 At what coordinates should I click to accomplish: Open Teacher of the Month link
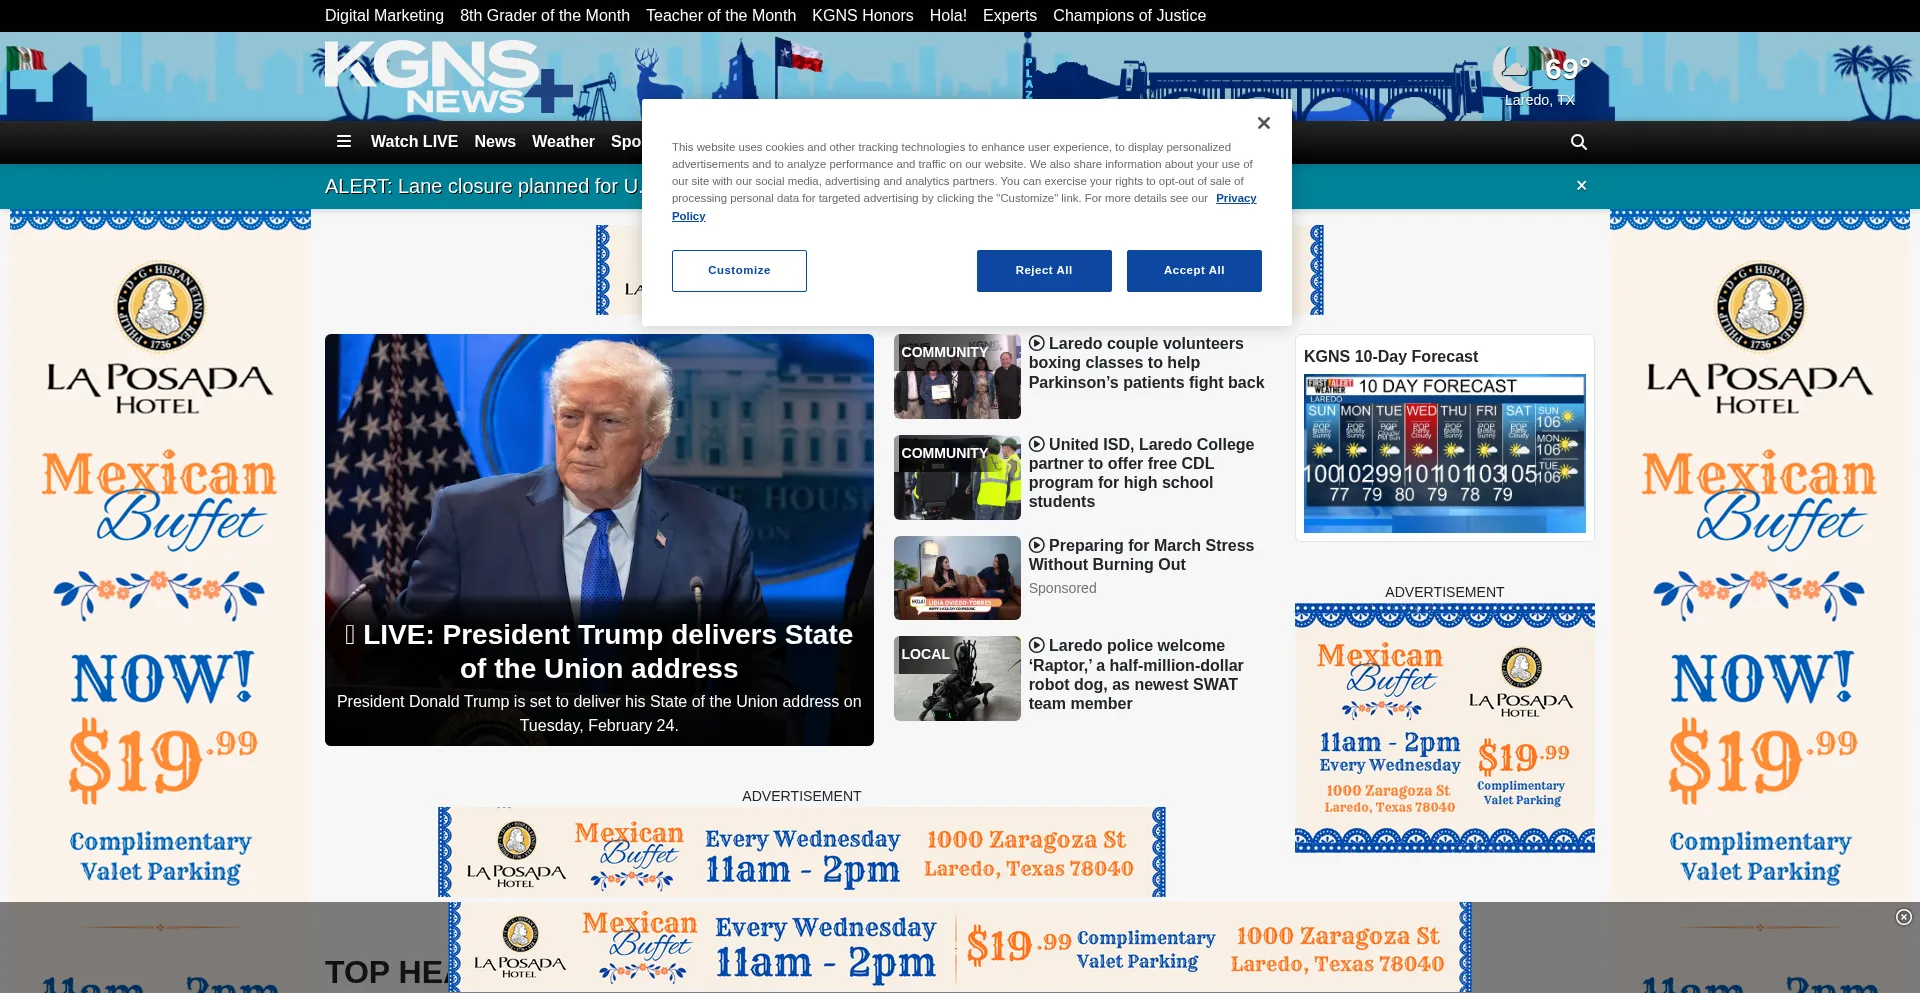coord(721,16)
